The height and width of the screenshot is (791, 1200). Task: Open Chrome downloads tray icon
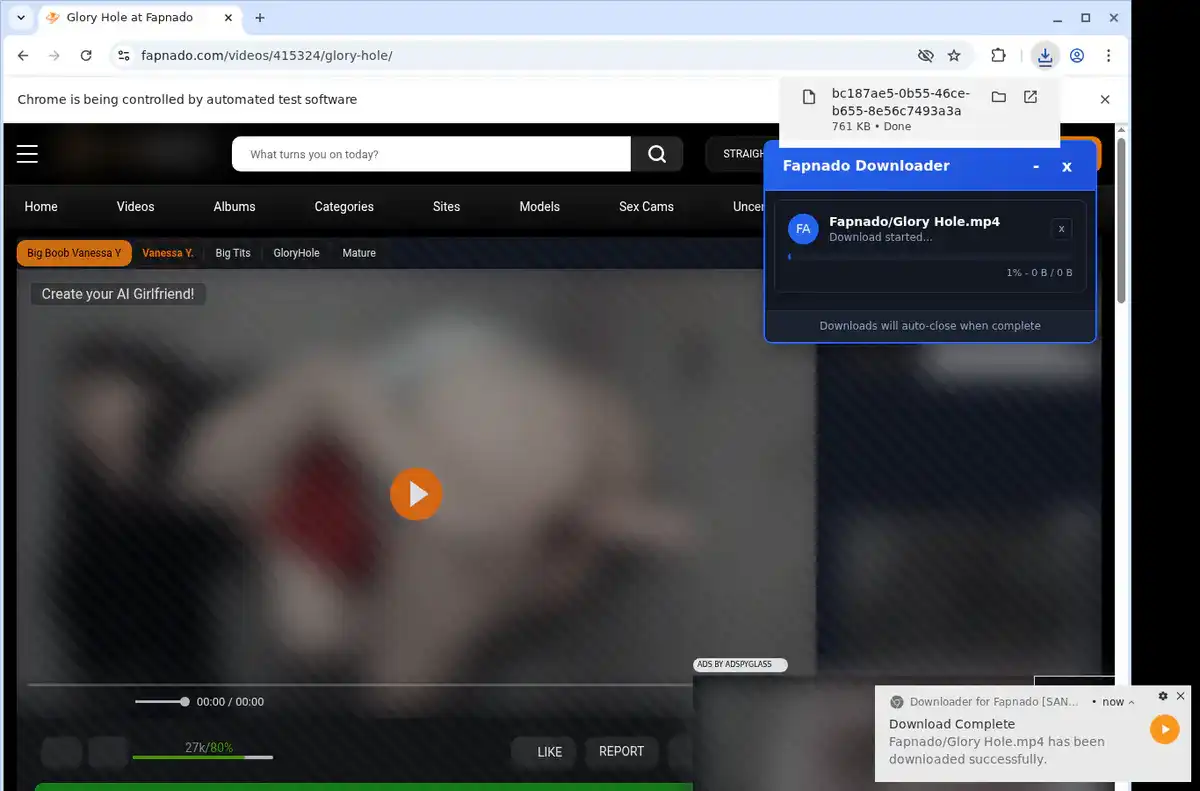(1044, 56)
